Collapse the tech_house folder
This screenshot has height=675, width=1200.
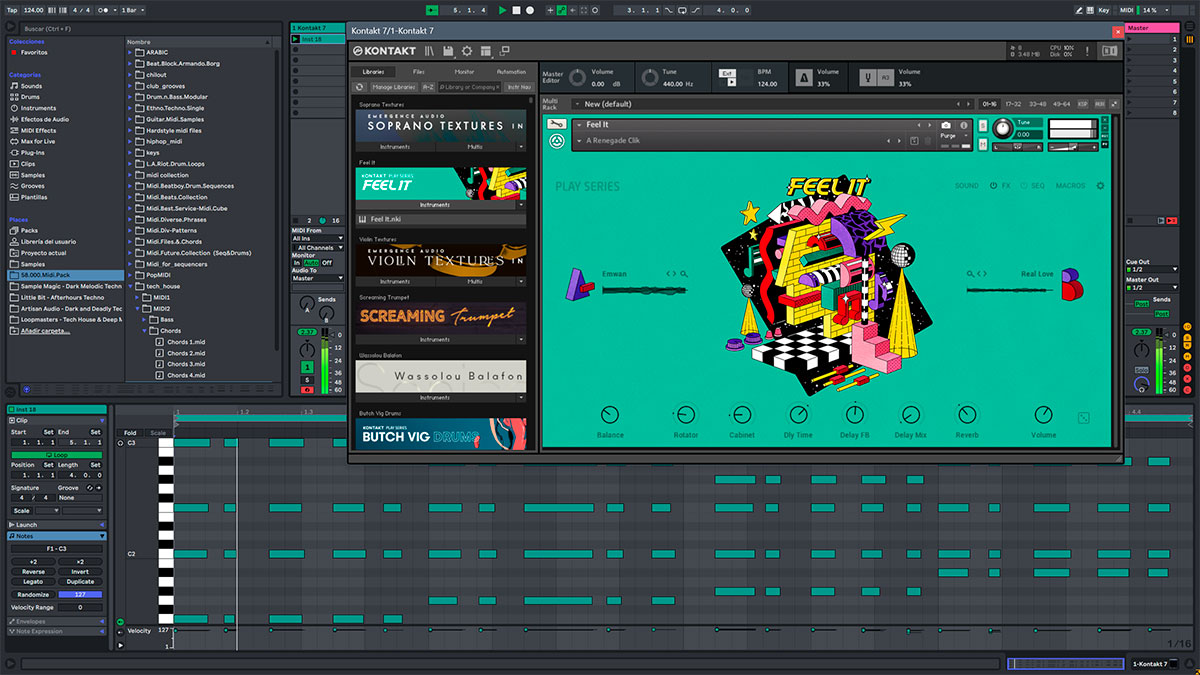[131, 286]
